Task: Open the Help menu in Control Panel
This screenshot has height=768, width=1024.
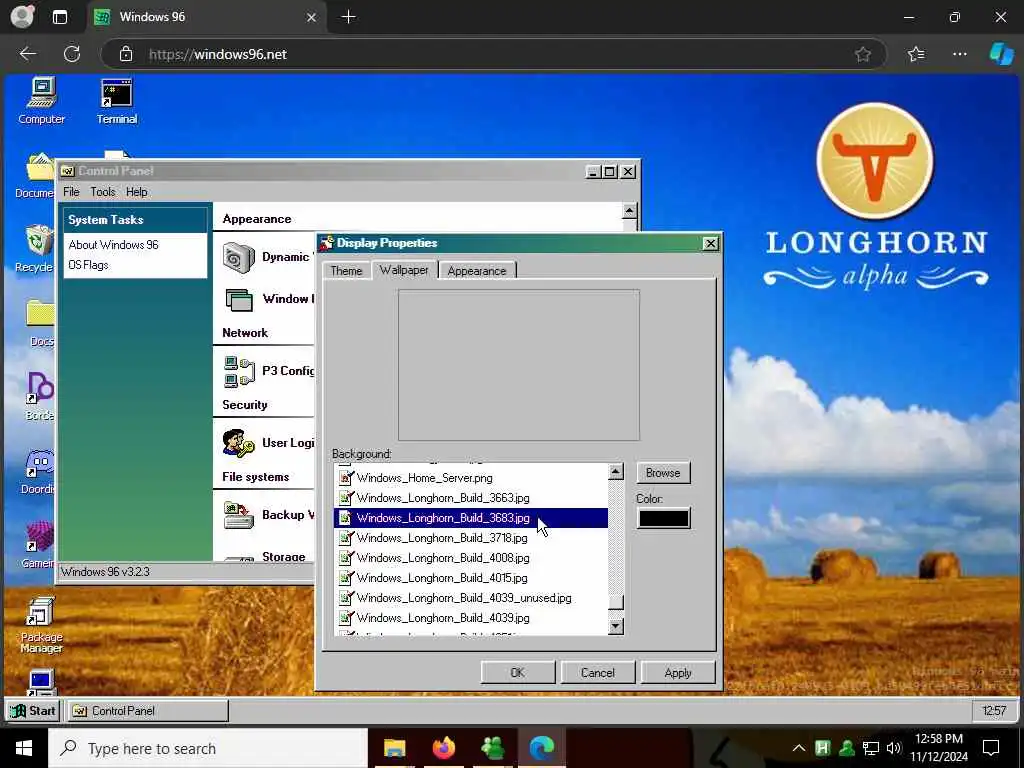Action: coord(136,192)
